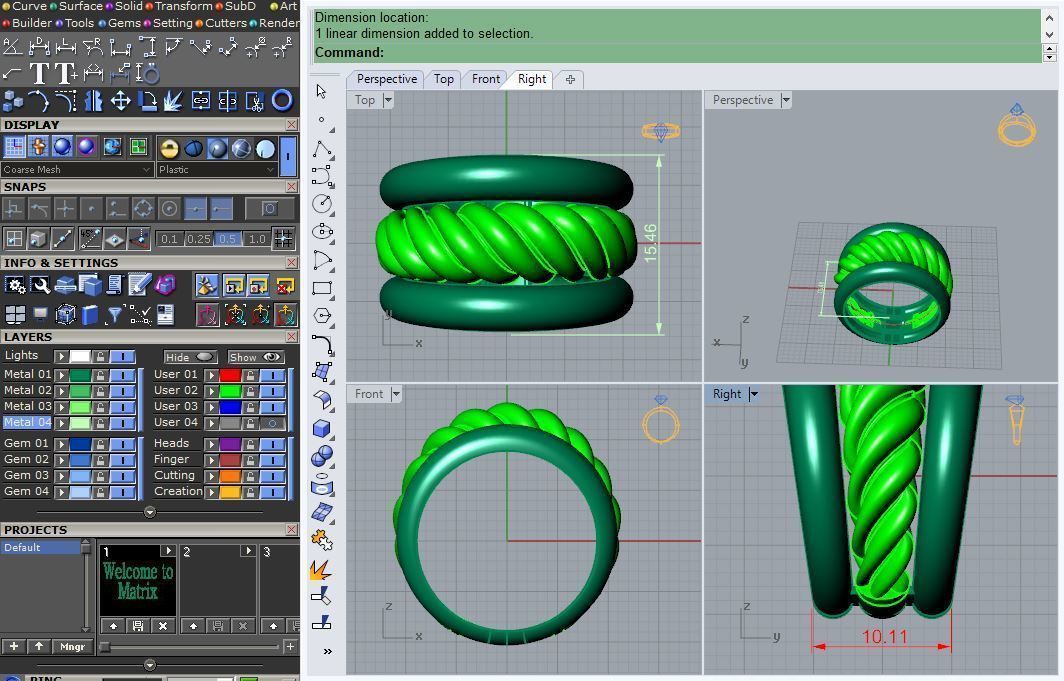Click the puzzle piece boolean tool
Viewport: 1064px width, 681px height.
pos(322,541)
